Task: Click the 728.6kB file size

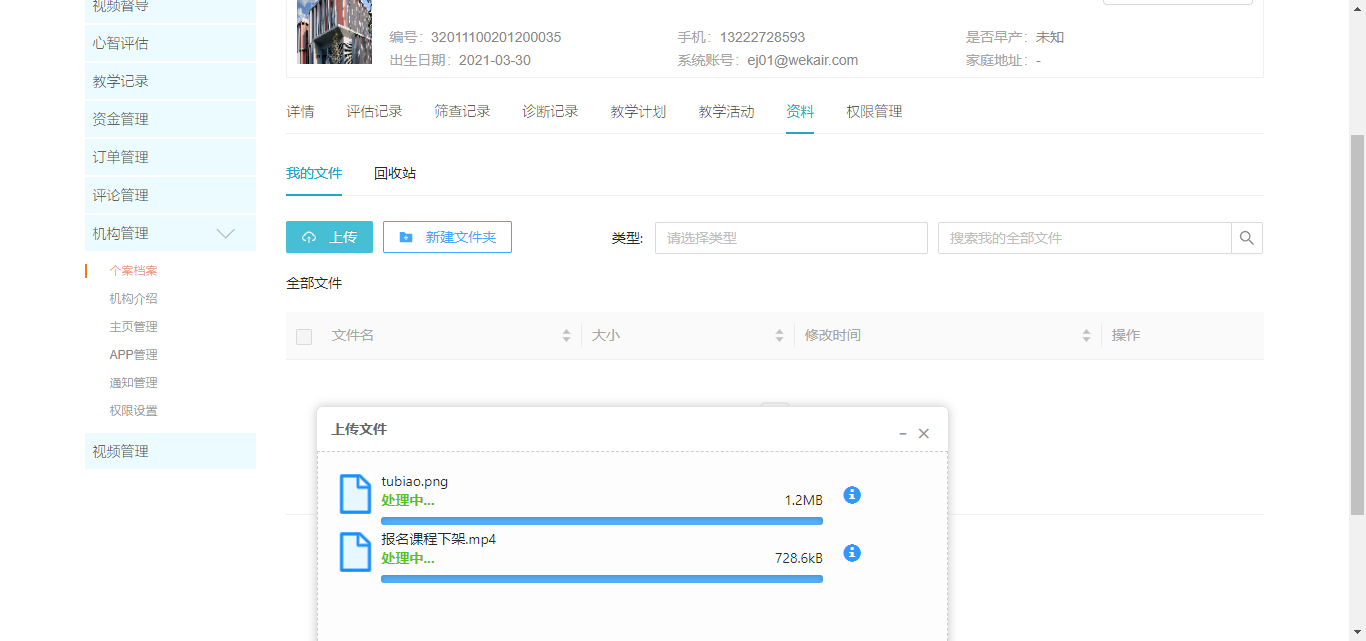Action: pyautogui.click(x=799, y=558)
